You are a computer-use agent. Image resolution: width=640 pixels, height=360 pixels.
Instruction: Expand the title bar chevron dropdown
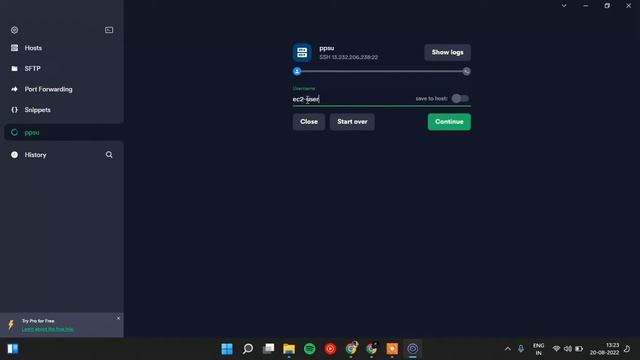pyautogui.click(x=564, y=6)
